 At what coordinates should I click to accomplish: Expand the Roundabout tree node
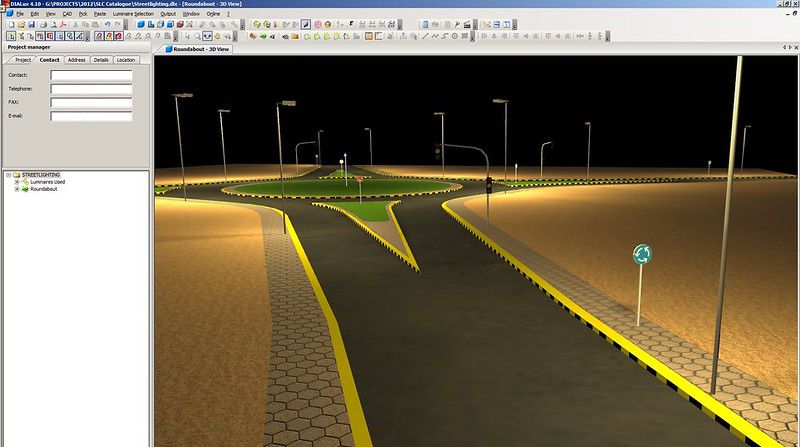(17, 189)
